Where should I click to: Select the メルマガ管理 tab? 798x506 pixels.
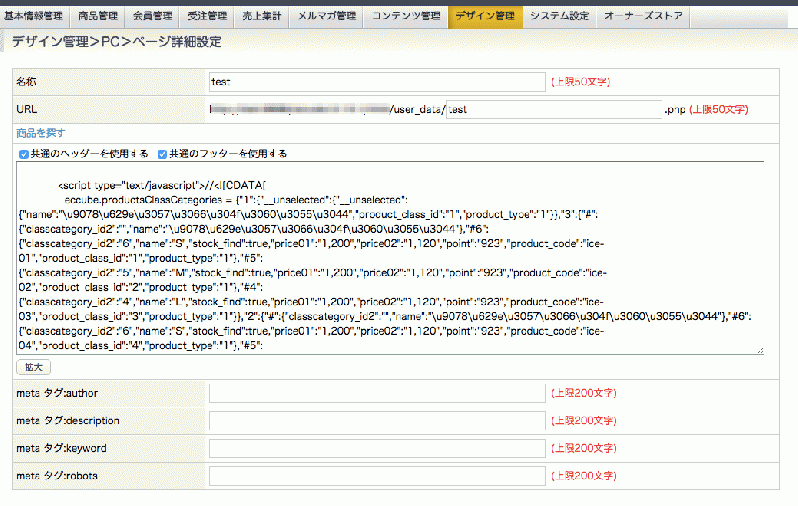click(x=326, y=16)
